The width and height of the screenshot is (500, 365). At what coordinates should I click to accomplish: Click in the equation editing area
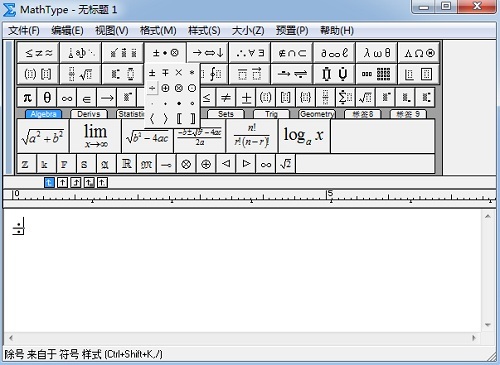pos(243,271)
